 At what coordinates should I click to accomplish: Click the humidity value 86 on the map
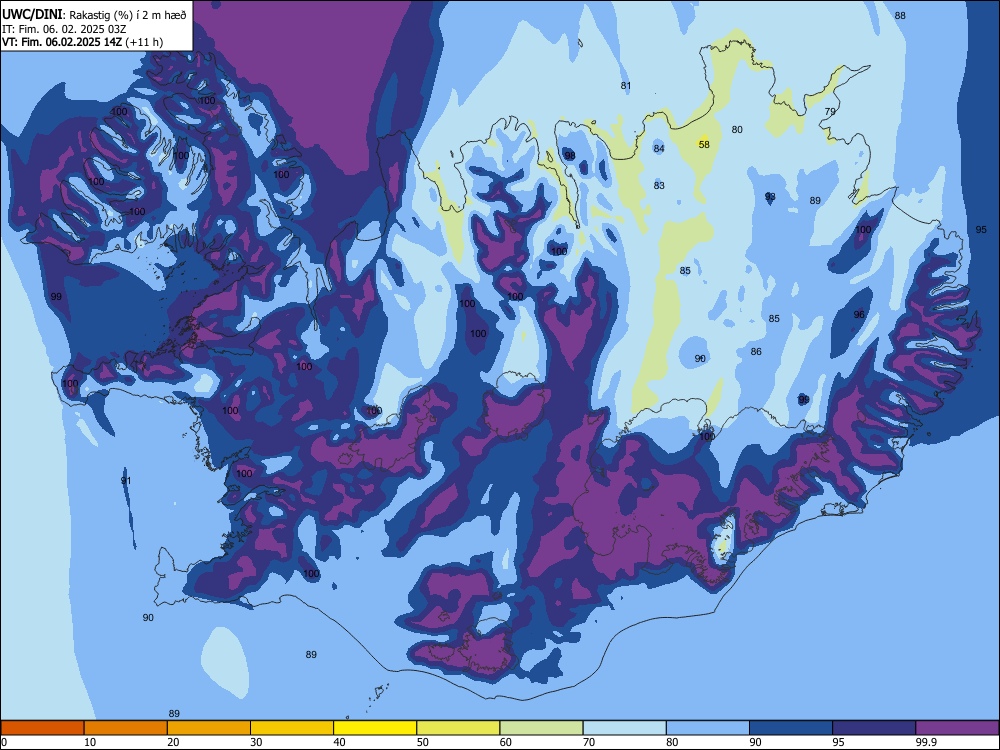tap(756, 351)
